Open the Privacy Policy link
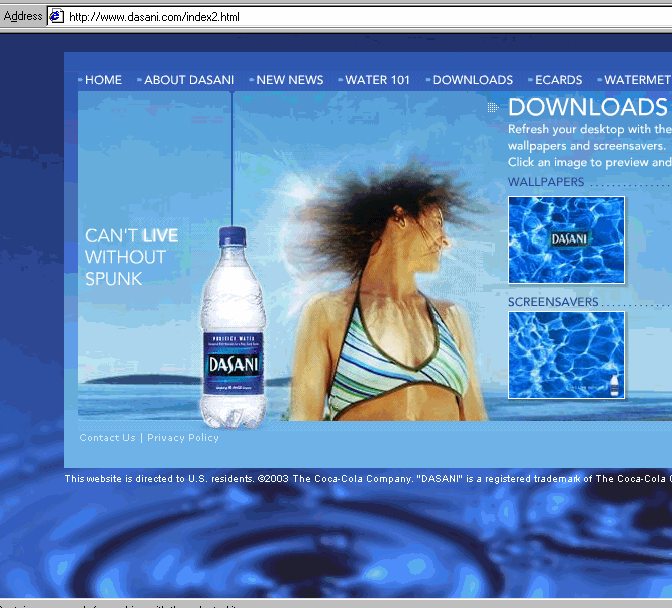 click(183, 437)
